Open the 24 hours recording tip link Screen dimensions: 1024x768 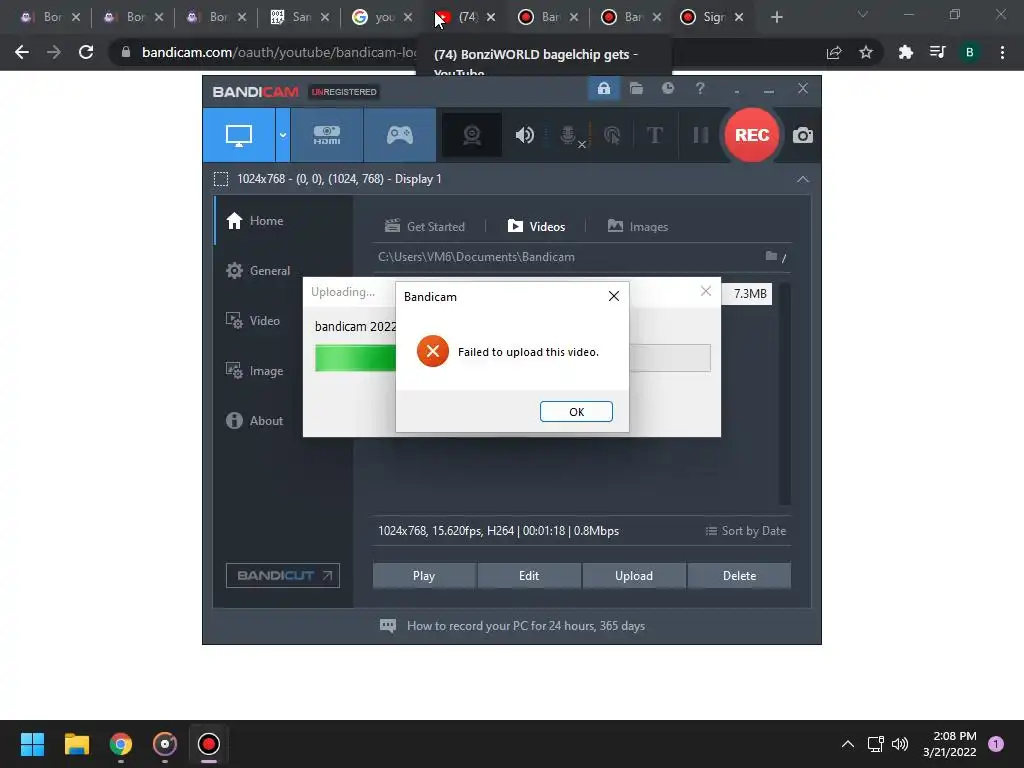[513, 626]
